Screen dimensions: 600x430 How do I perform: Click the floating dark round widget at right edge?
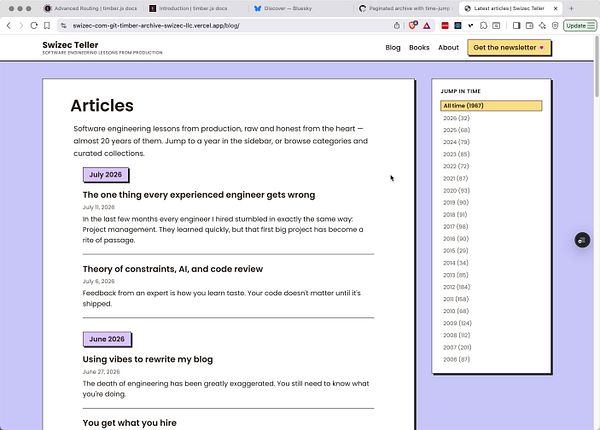tap(582, 240)
